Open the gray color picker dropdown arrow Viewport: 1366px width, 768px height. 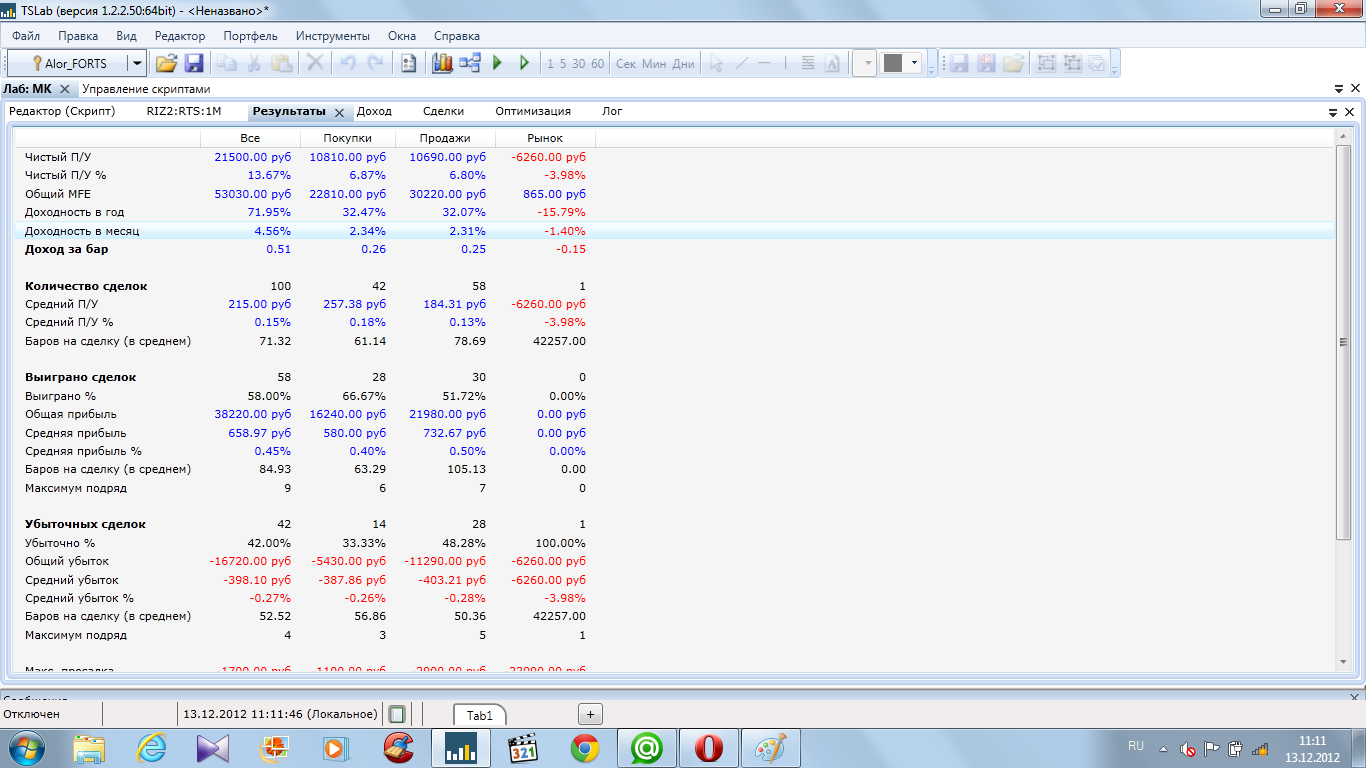pyautogui.click(x=914, y=63)
